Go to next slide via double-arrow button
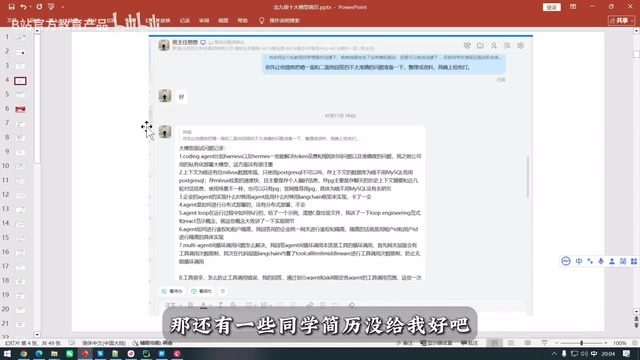 (636, 325)
